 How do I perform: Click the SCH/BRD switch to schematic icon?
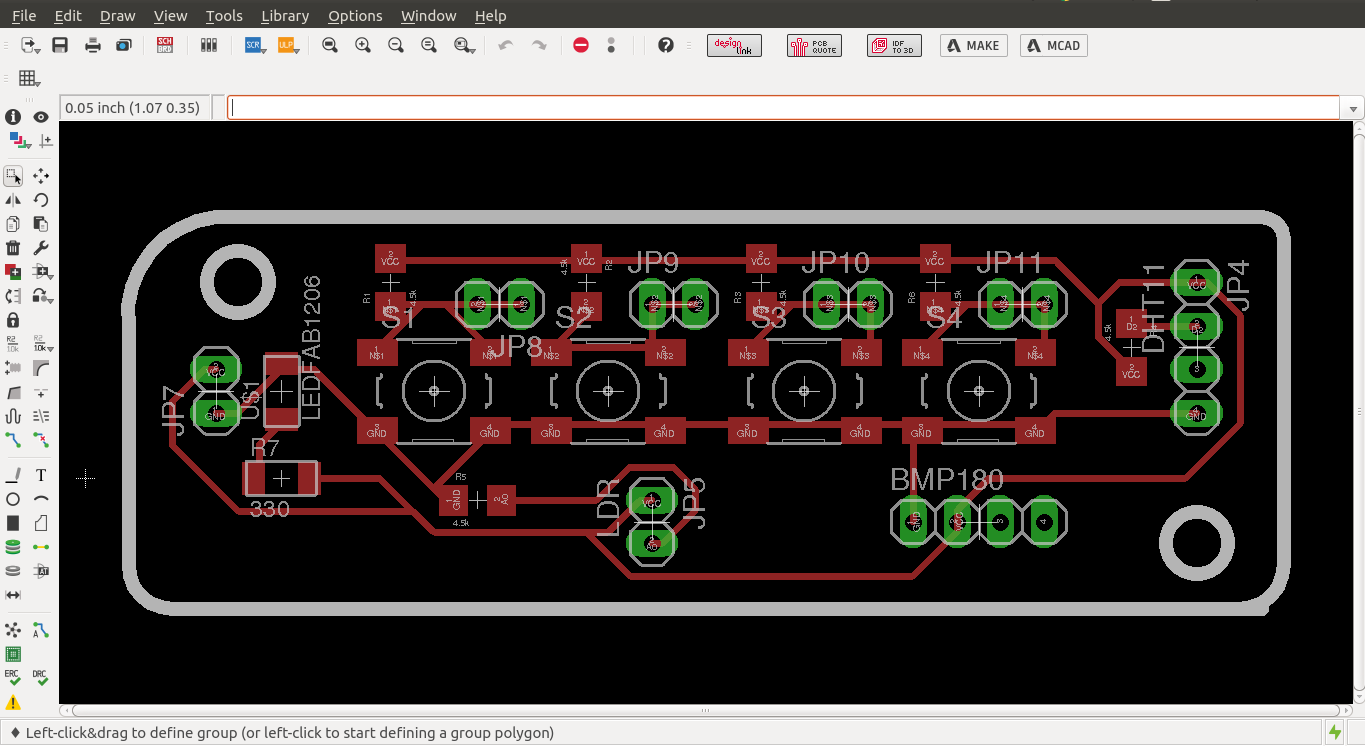[165, 45]
